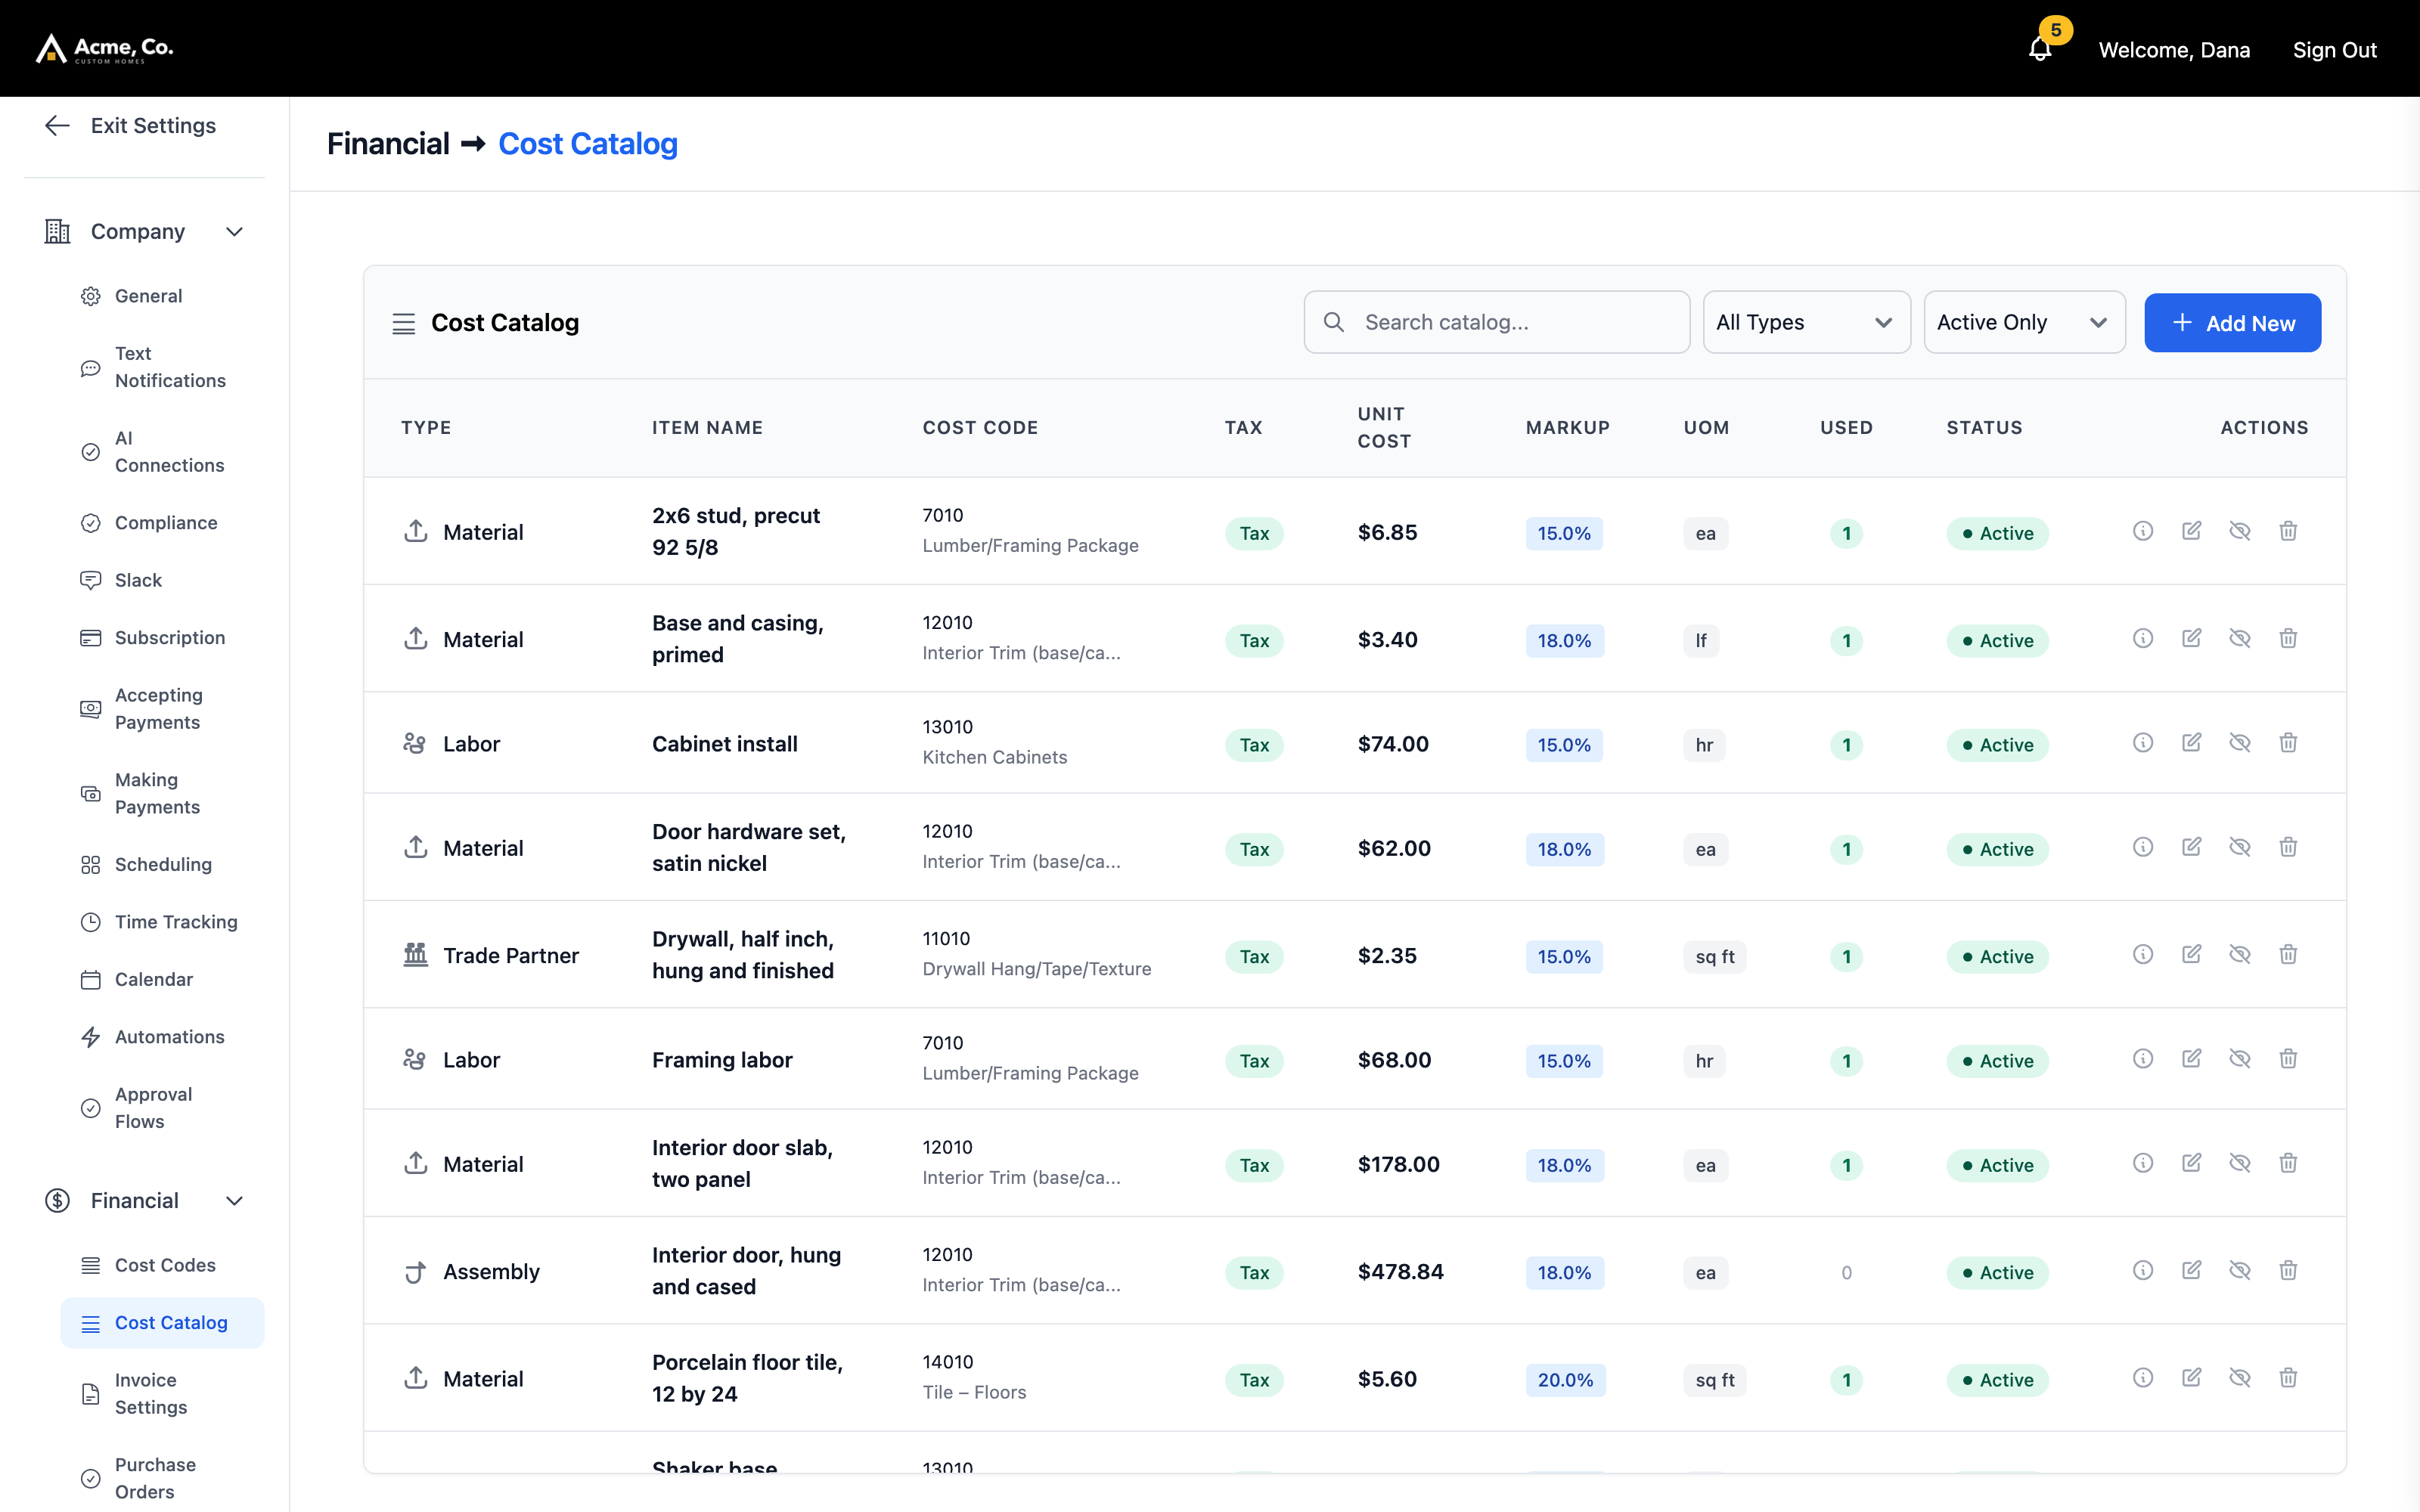Click the Trade Partner type cell
This screenshot has height=1512, width=2420.
point(490,955)
